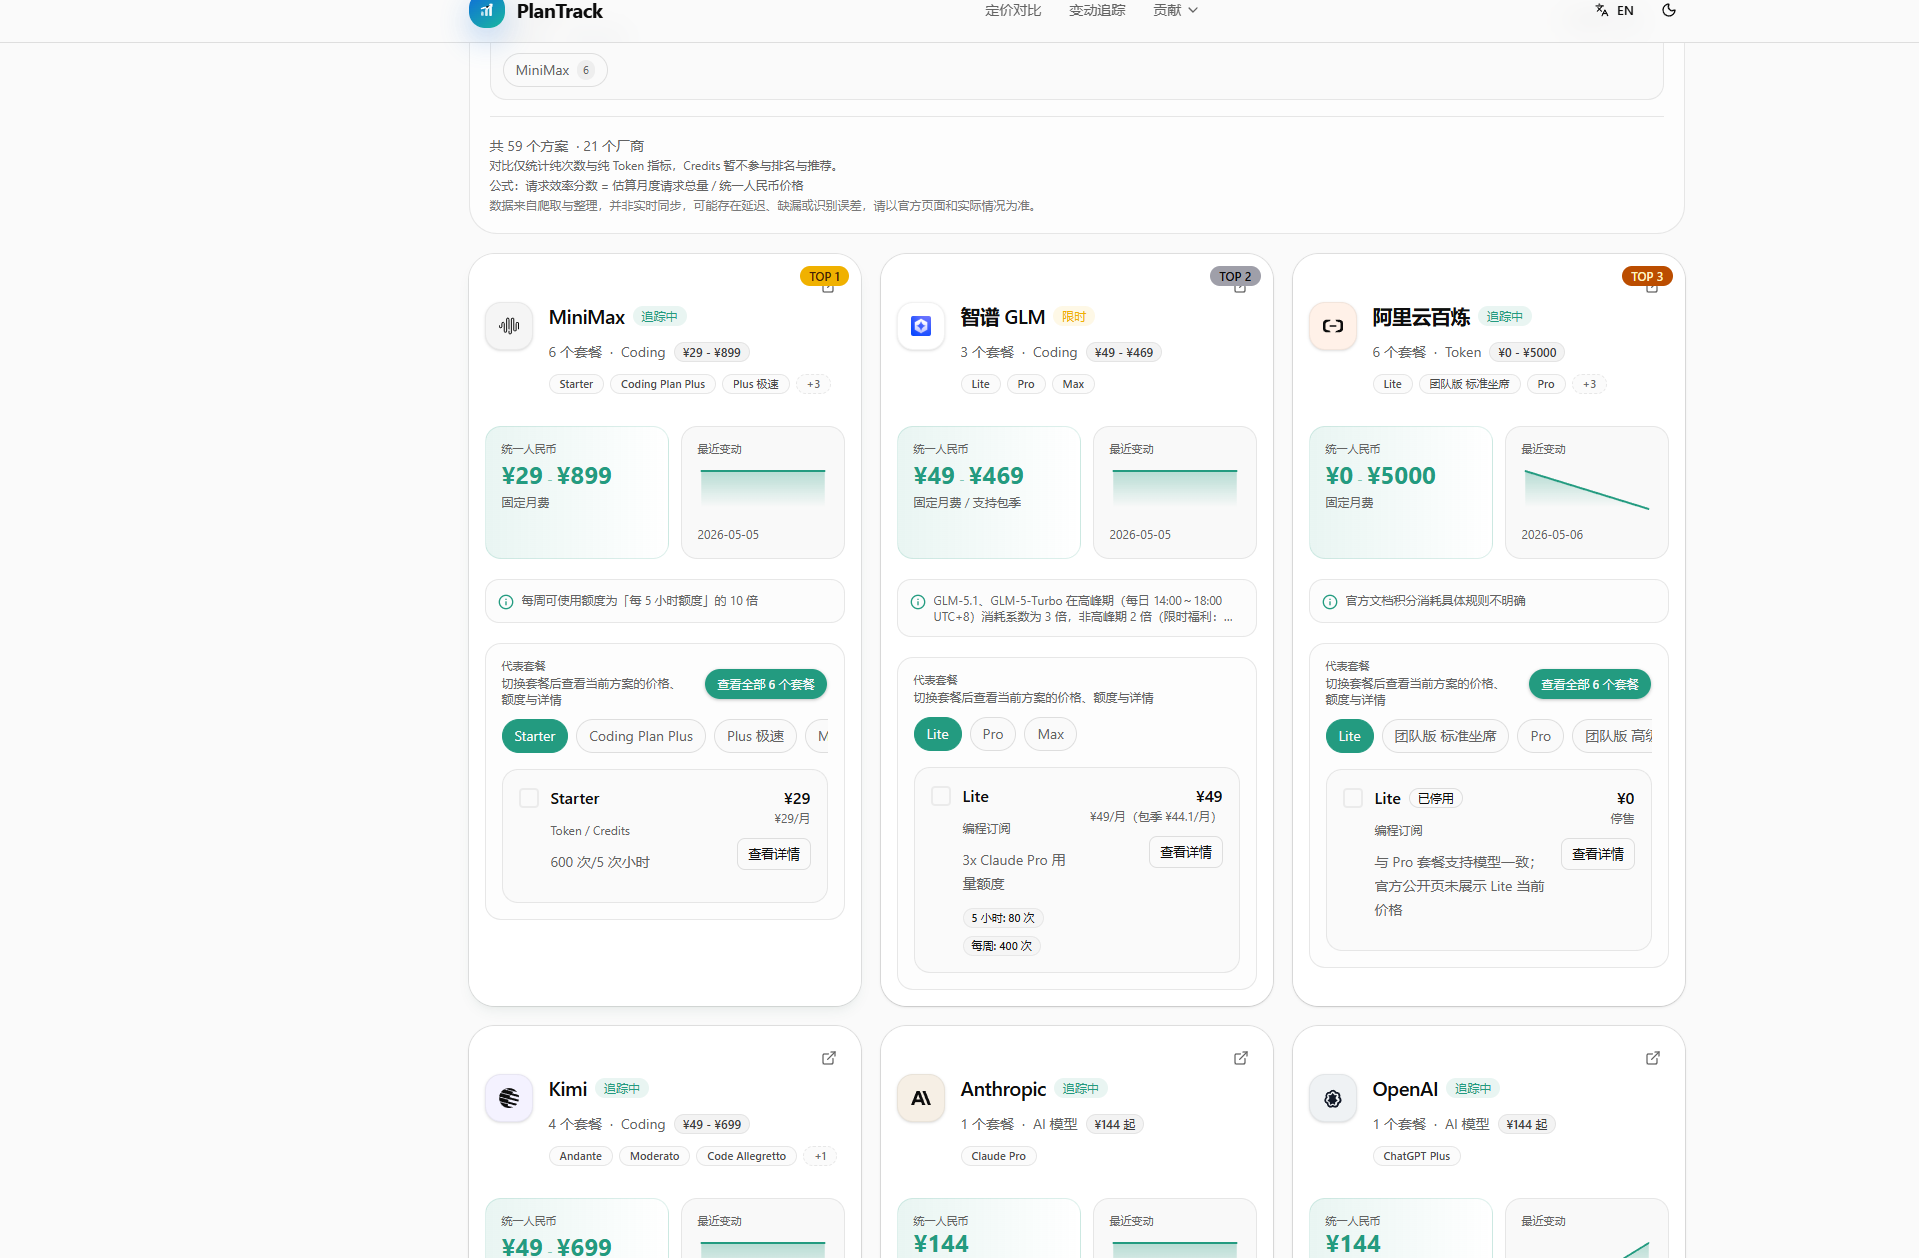The width and height of the screenshot is (1919, 1258).
Task: Click the MiniMax vendor logo icon
Action: pos(509,326)
